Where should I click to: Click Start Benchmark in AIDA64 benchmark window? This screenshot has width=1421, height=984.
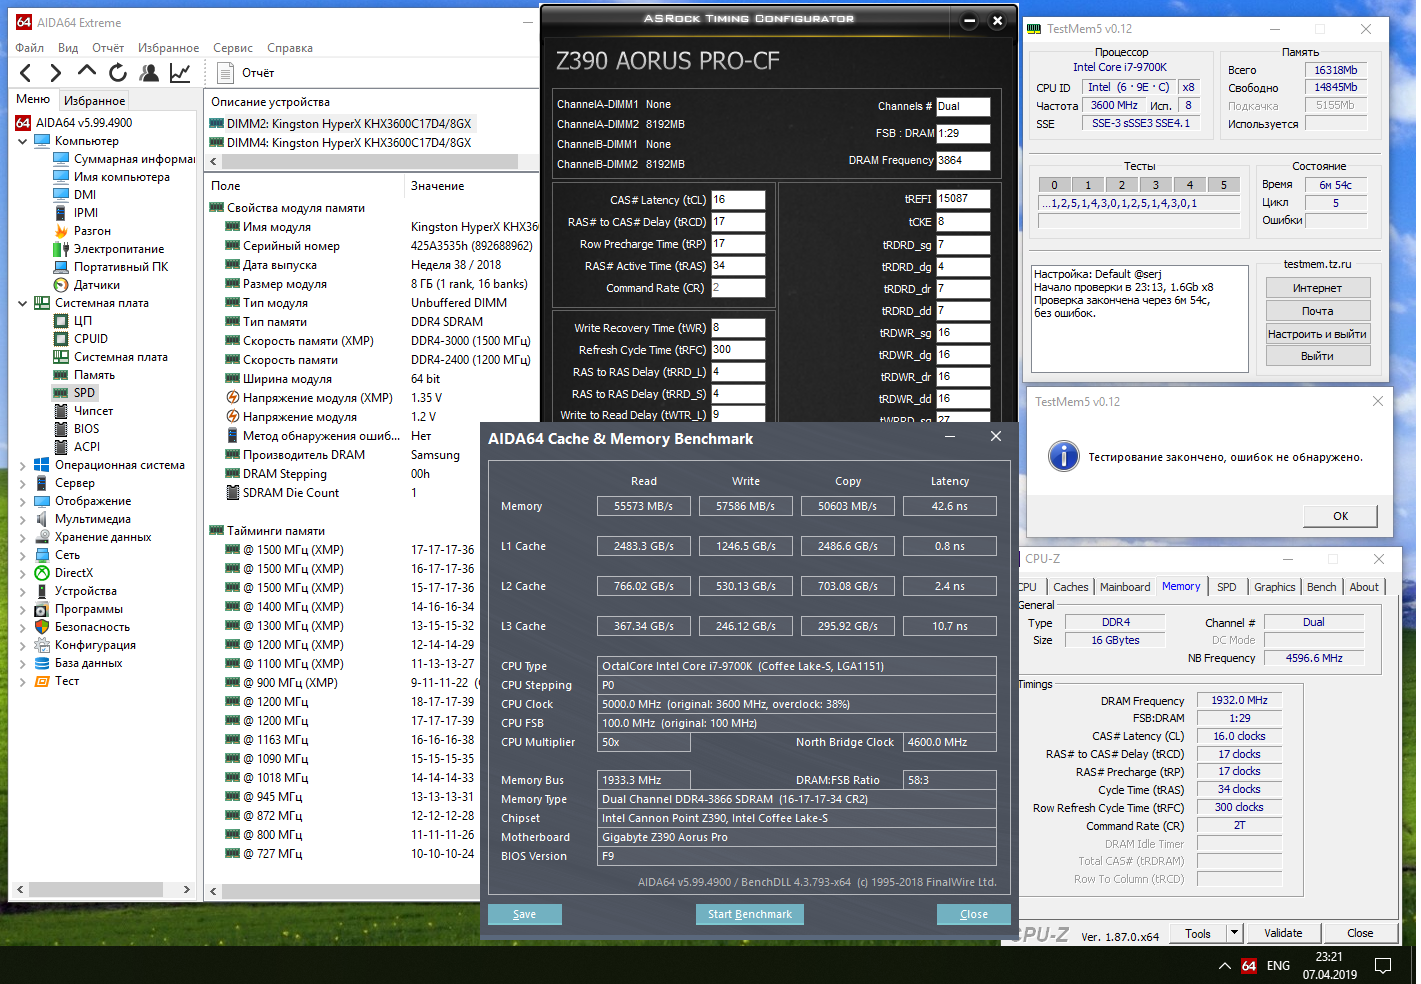[x=750, y=914]
